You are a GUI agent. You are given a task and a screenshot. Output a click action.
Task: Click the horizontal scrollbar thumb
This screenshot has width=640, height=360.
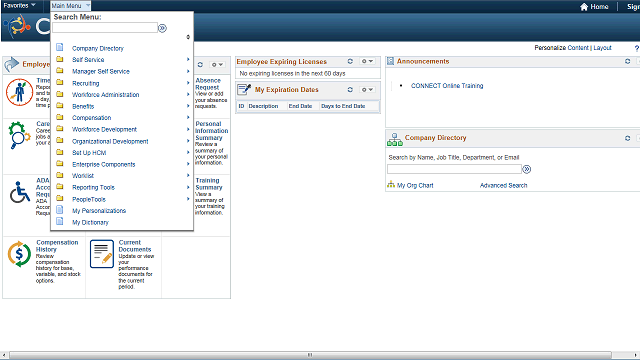(310, 355)
